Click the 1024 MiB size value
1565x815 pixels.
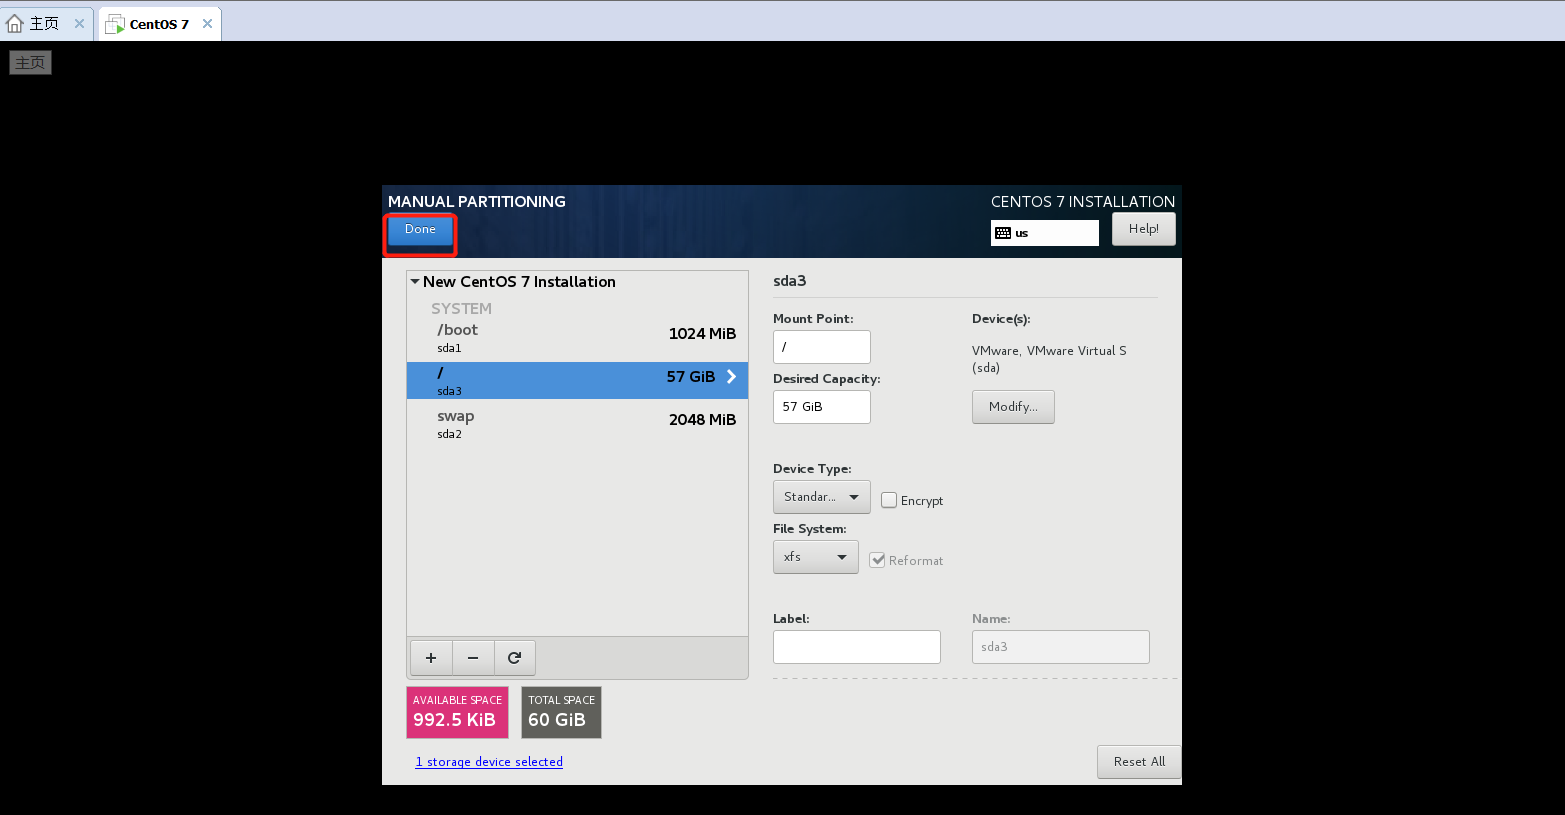coord(702,334)
